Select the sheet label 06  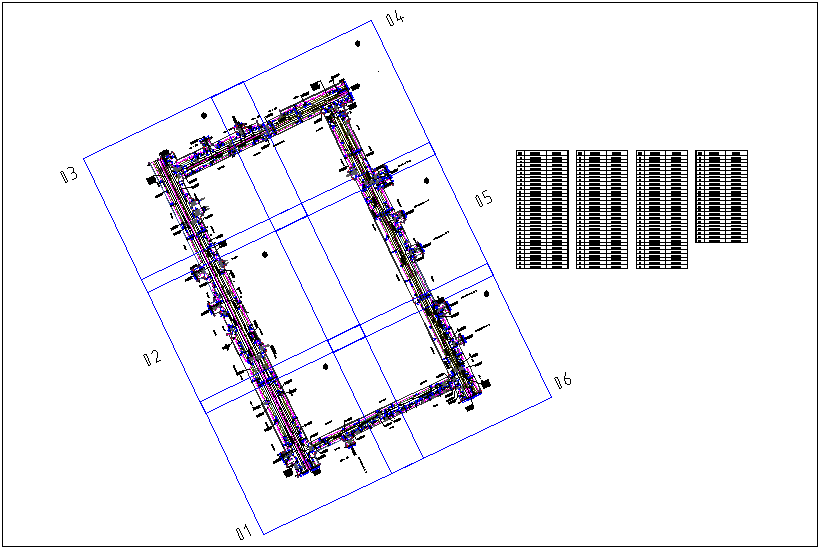(562, 380)
